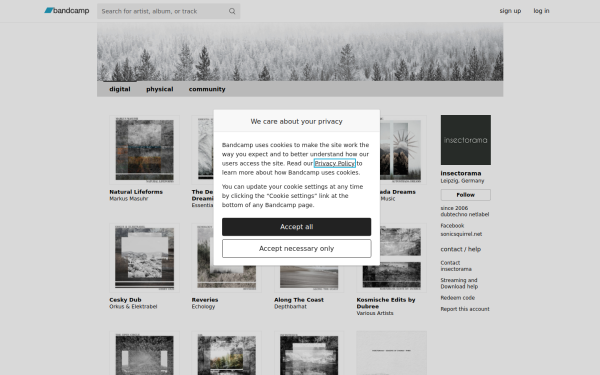Select the physical tab
This screenshot has height=375, width=600.
[x=160, y=89]
